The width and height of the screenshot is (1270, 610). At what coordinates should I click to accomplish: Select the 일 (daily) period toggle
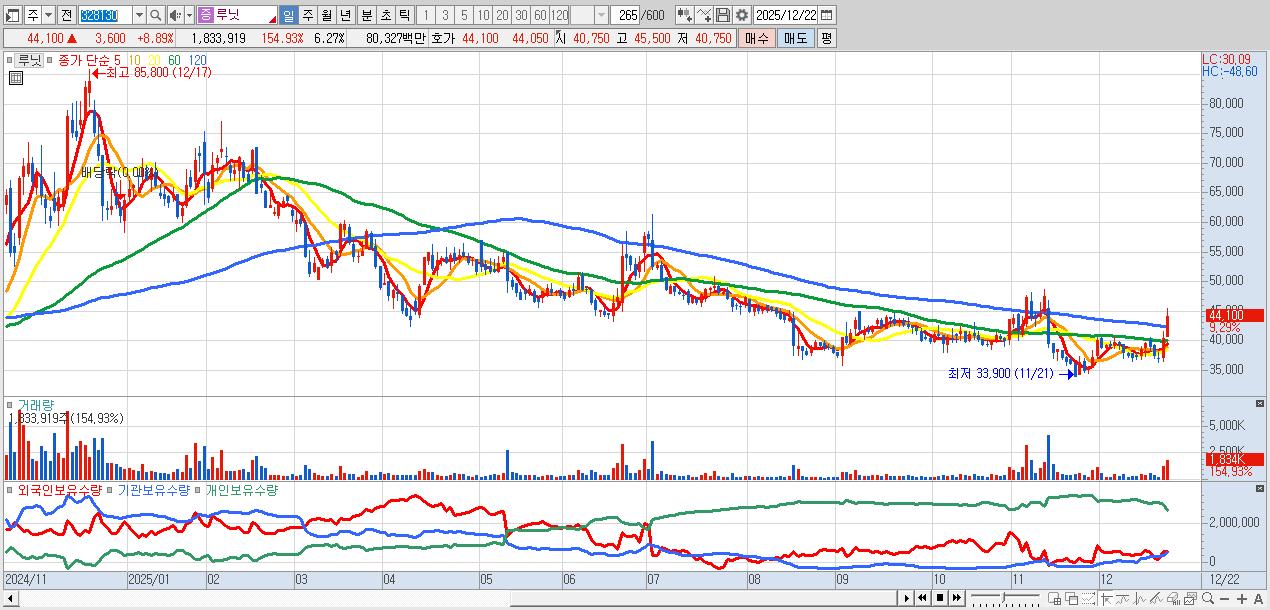pos(288,15)
